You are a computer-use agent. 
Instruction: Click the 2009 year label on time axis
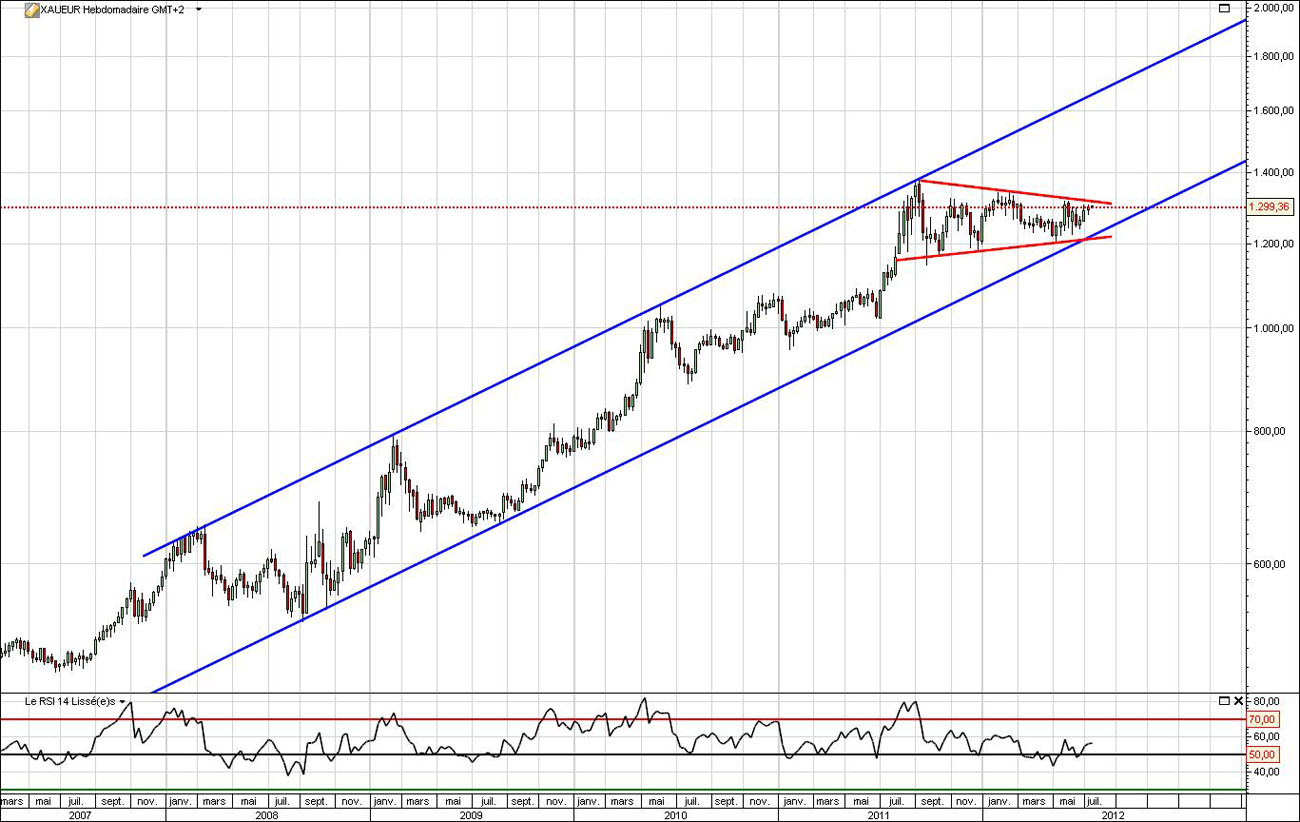pyautogui.click(x=471, y=815)
